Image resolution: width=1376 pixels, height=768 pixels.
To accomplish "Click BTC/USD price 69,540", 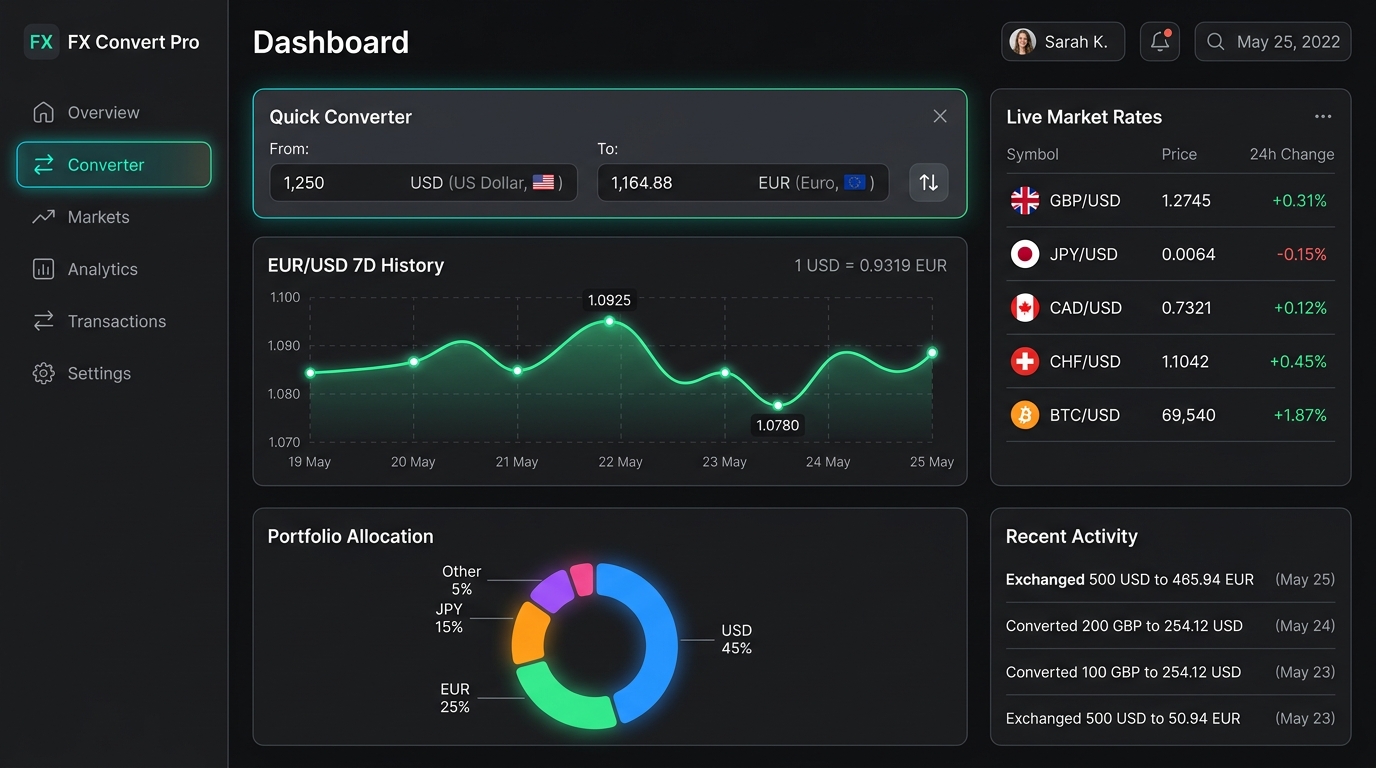I will click(x=1188, y=415).
